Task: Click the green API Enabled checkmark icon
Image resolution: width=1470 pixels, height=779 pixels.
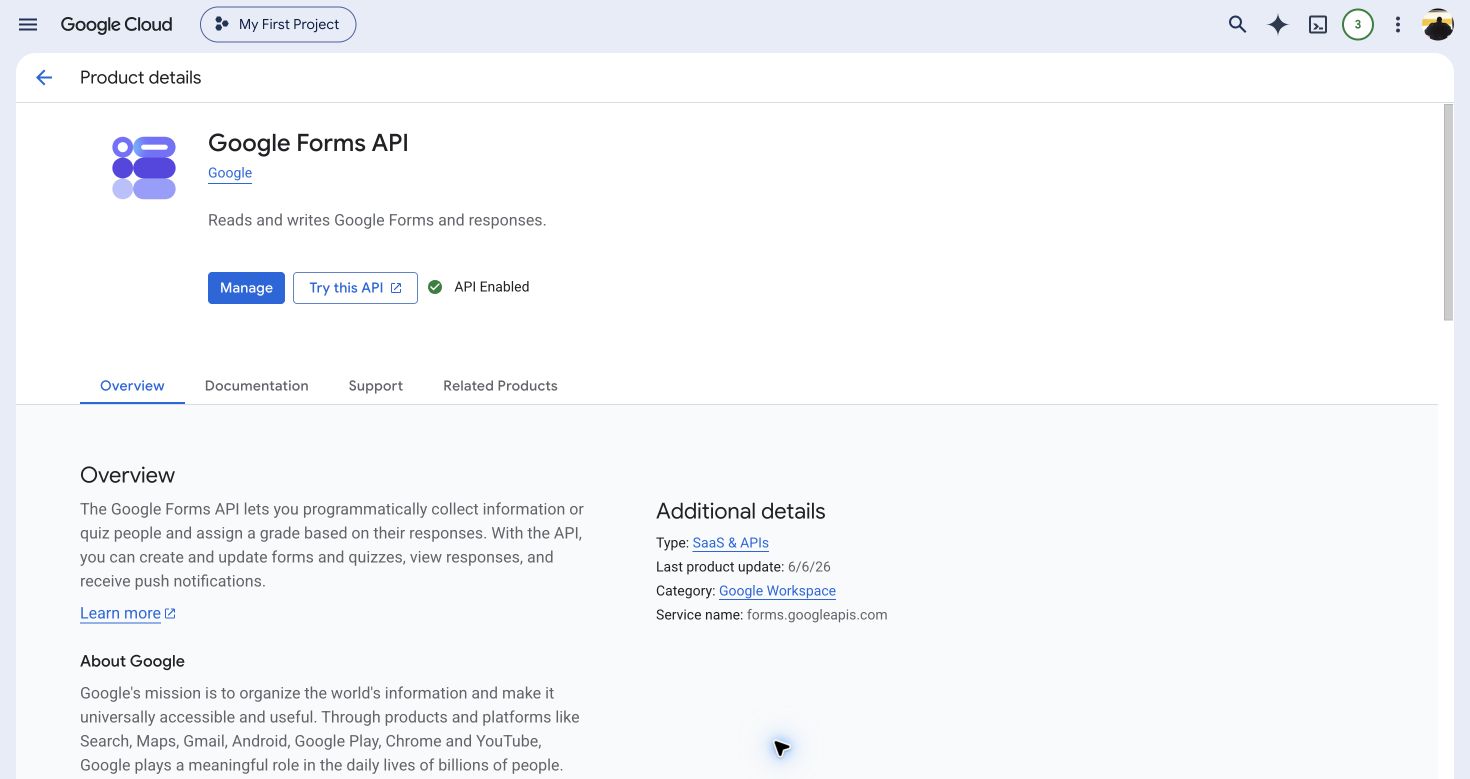Action: pos(435,287)
